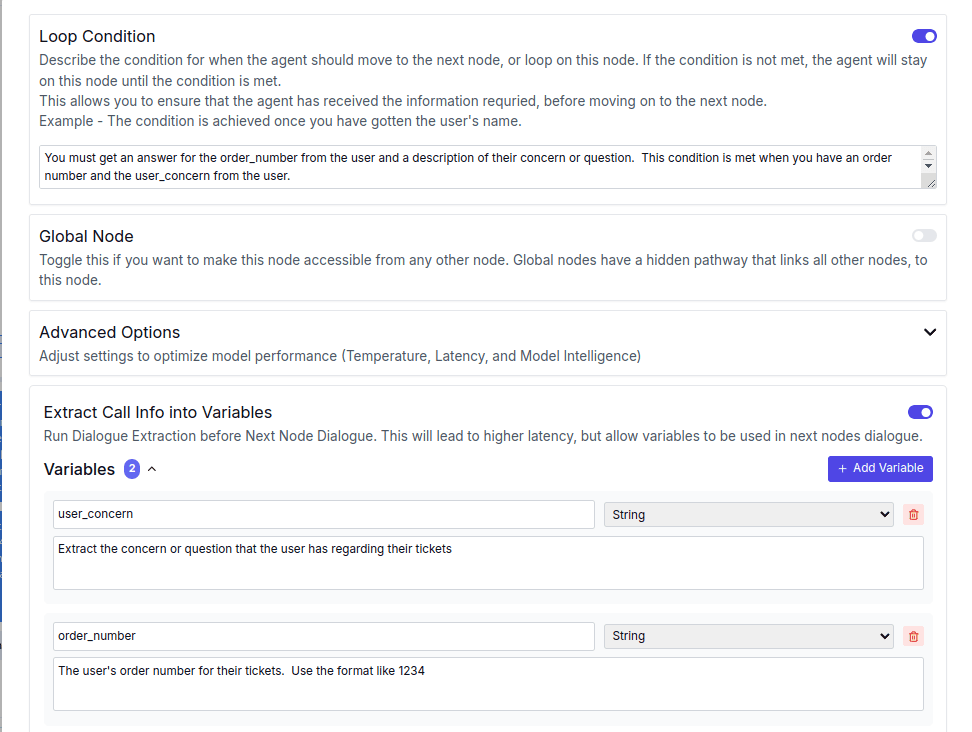Open the order_number type String dropdown

pos(748,636)
